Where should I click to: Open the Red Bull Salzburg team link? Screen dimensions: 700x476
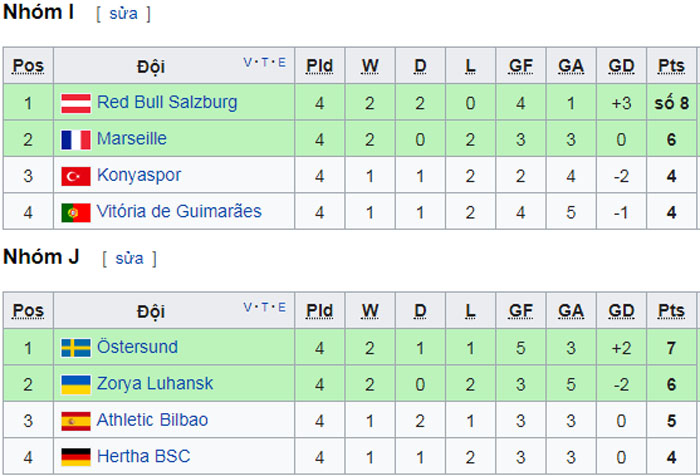(167, 102)
